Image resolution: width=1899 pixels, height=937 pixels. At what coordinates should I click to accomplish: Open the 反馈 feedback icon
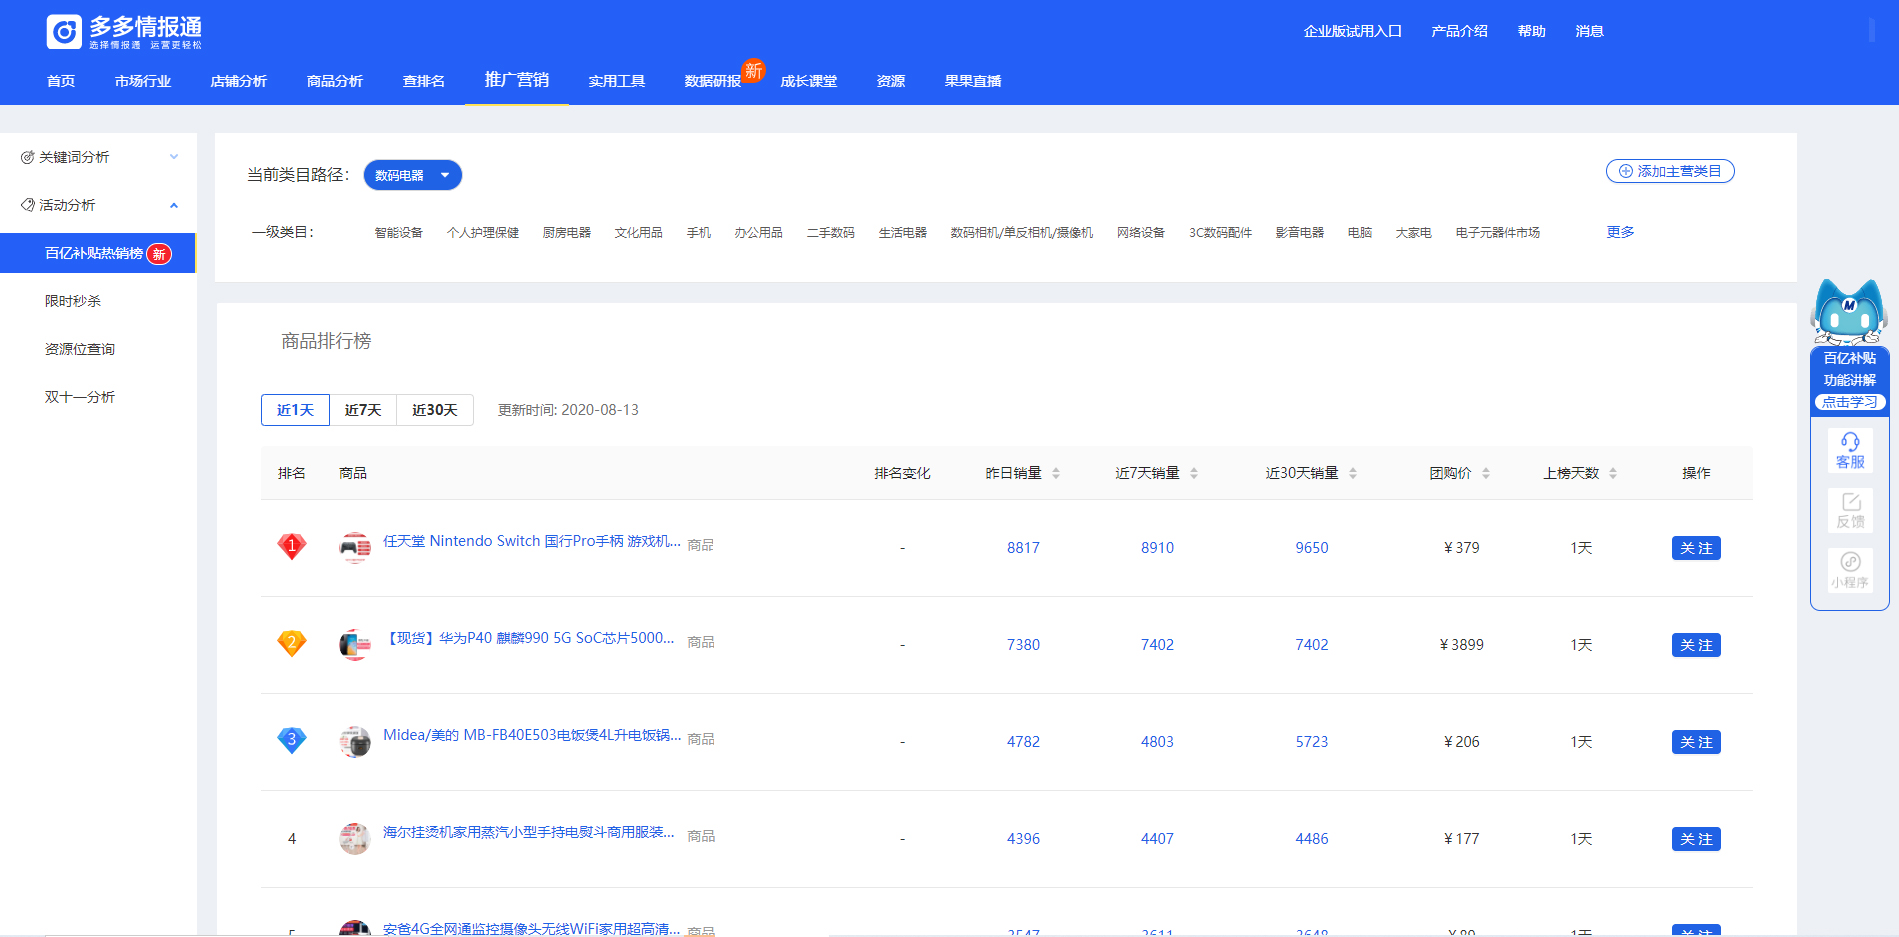click(x=1850, y=510)
